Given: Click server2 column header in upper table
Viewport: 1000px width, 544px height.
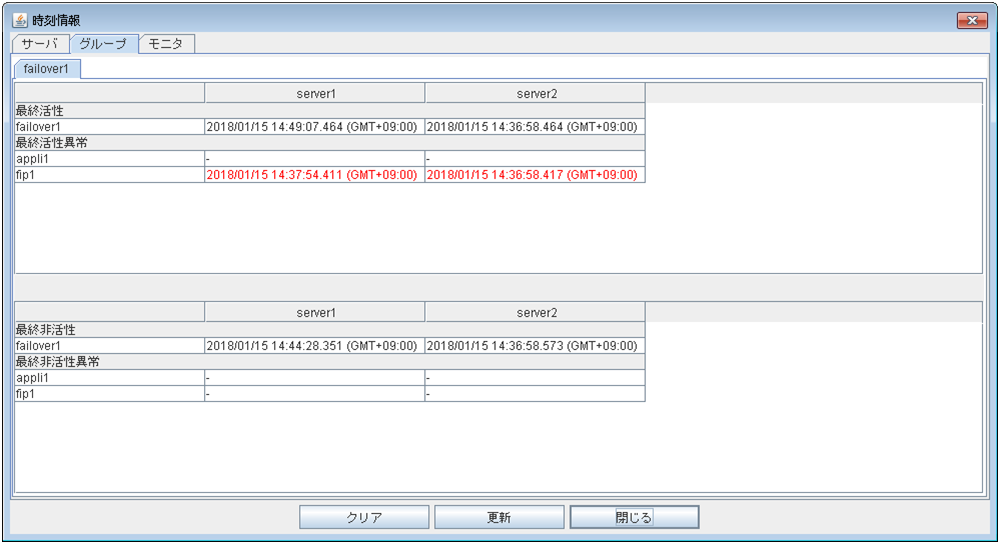Looking at the screenshot, I should click(535, 93).
